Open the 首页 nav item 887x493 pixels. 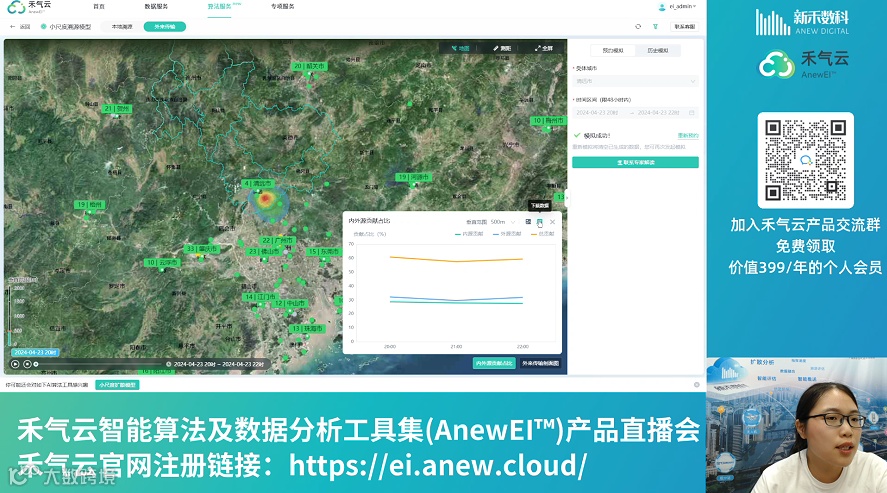point(99,7)
